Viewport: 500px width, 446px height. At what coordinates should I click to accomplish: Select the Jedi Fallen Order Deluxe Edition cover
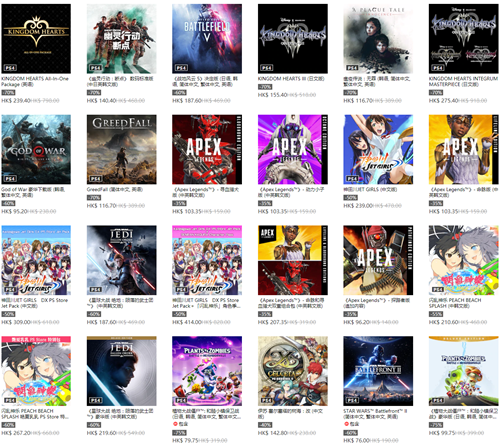point(122,371)
